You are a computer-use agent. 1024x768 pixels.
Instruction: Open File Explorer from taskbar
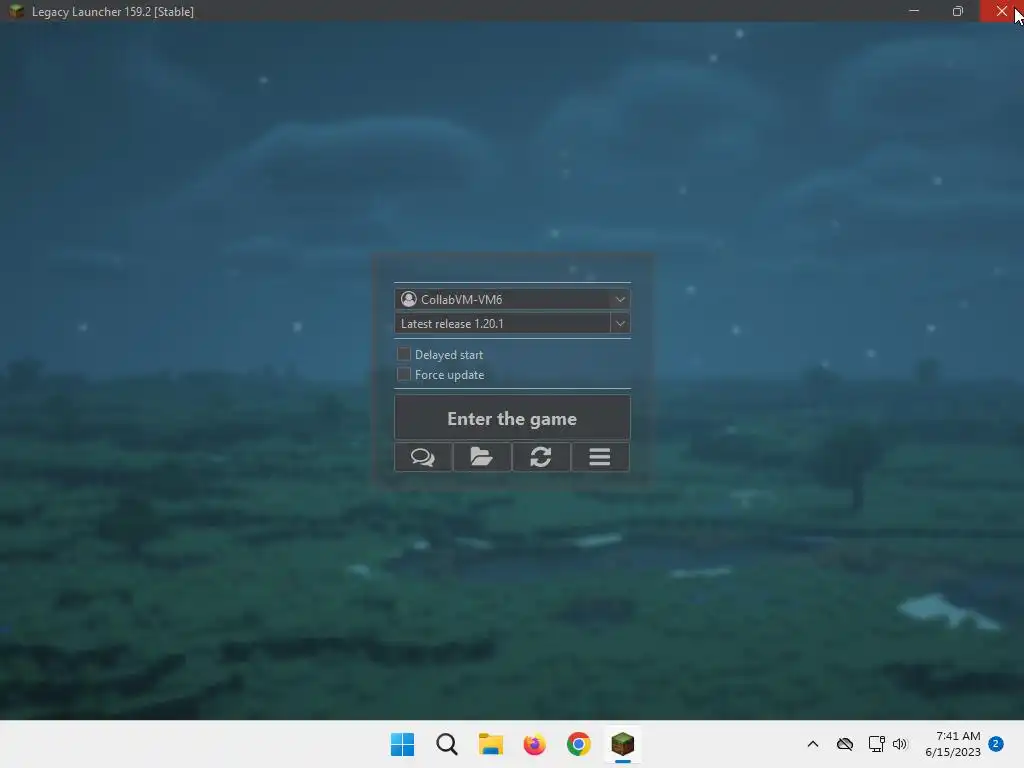click(x=490, y=744)
